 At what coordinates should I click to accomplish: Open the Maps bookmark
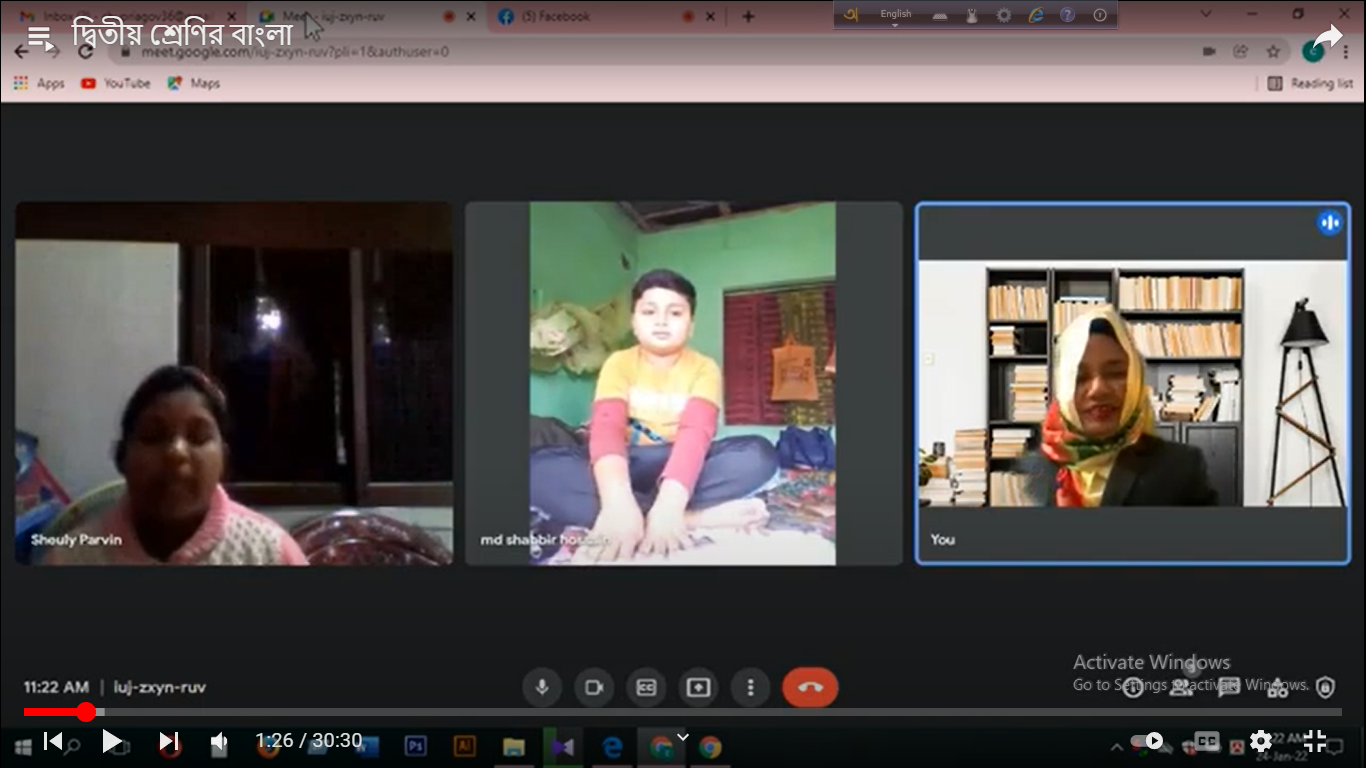(x=194, y=84)
